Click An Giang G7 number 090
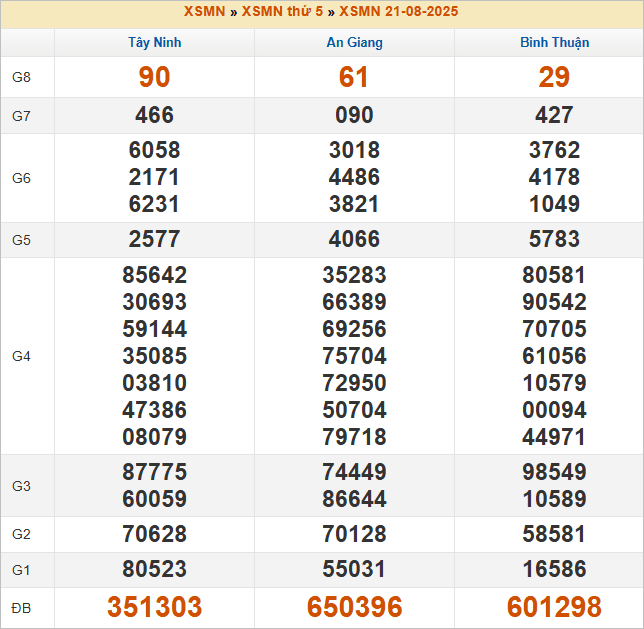The height and width of the screenshot is (629, 644). coord(354,115)
